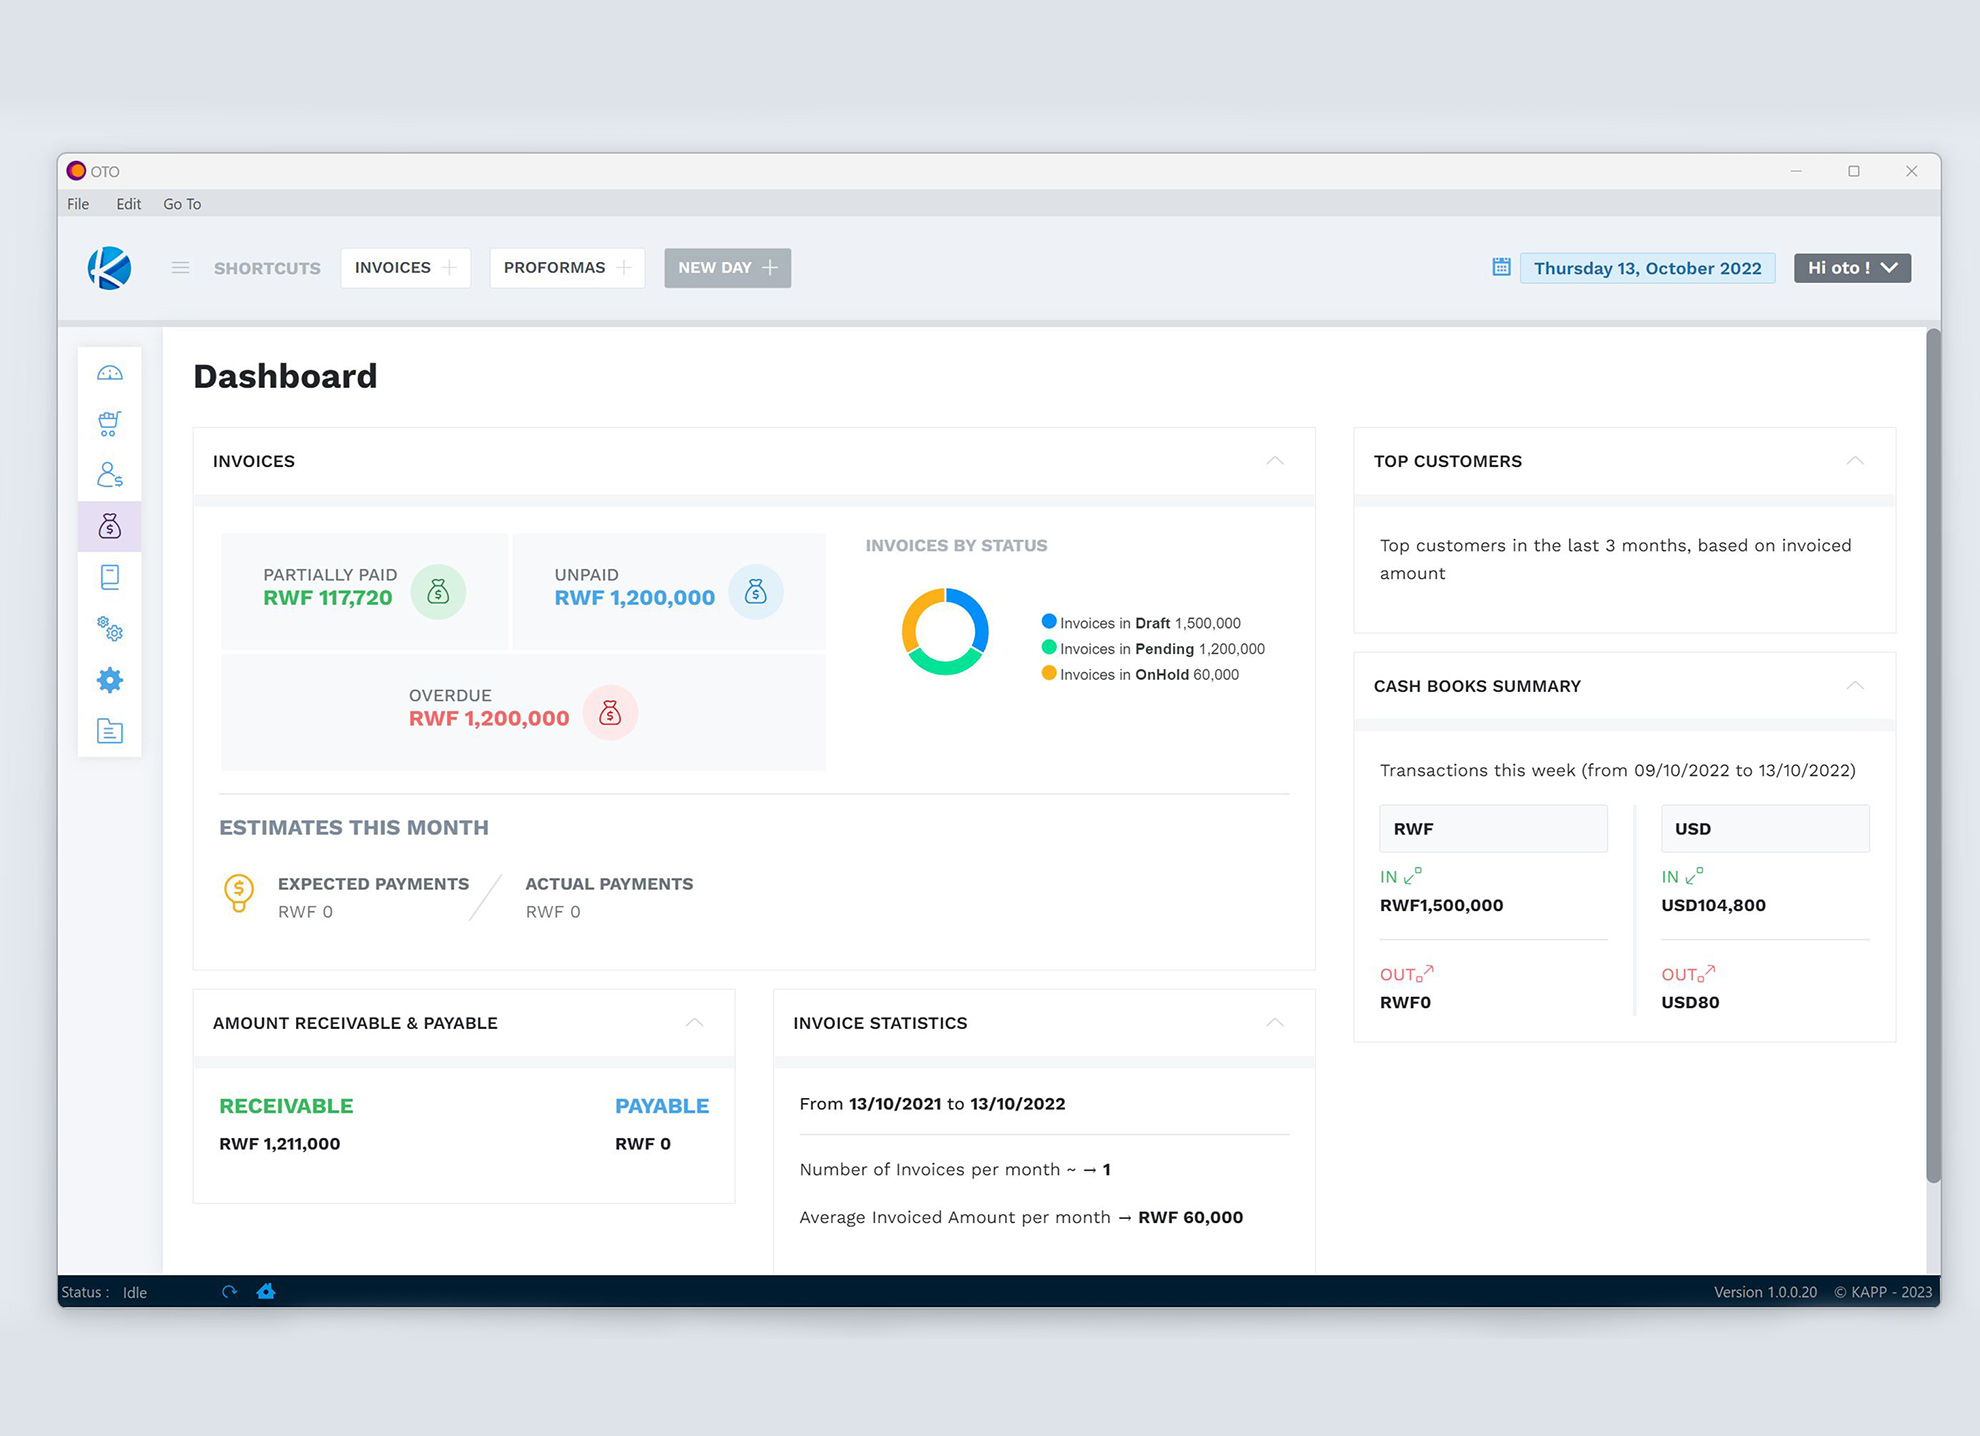This screenshot has width=1980, height=1436.
Task: Toggle the hamburger menu beside Shortcuts
Action: (x=180, y=268)
